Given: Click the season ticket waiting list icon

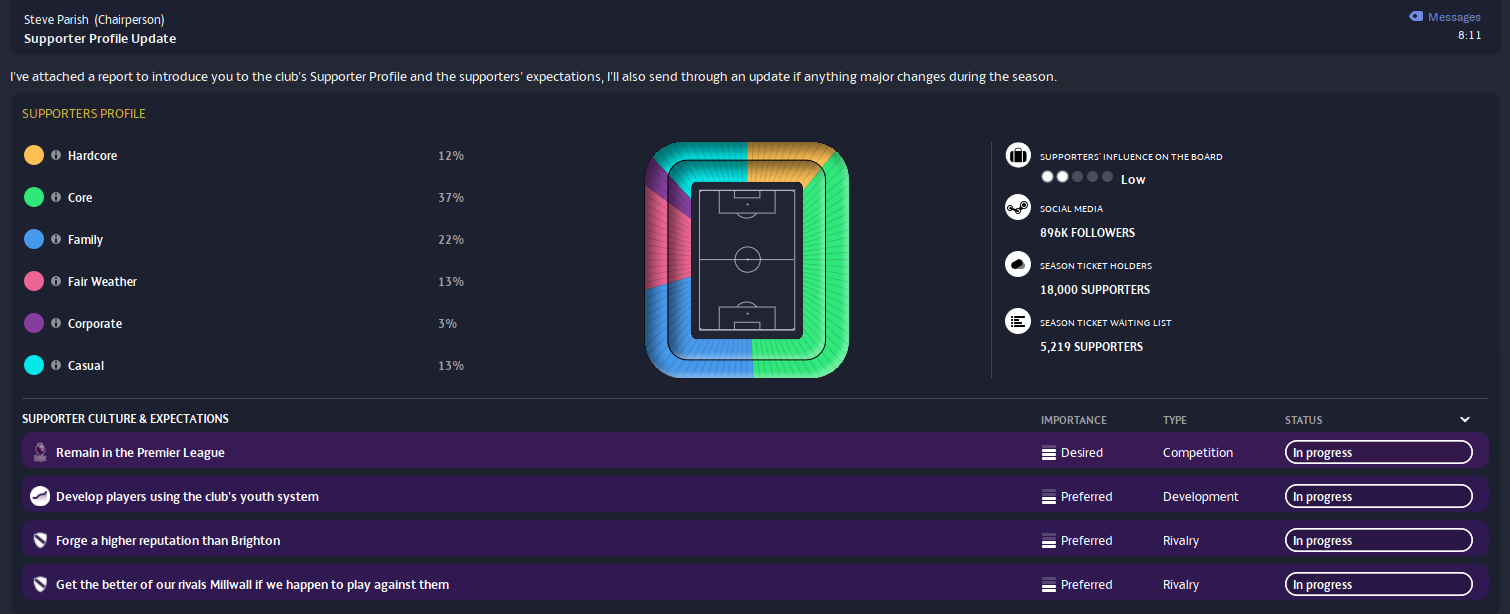Looking at the screenshot, I should (1017, 321).
